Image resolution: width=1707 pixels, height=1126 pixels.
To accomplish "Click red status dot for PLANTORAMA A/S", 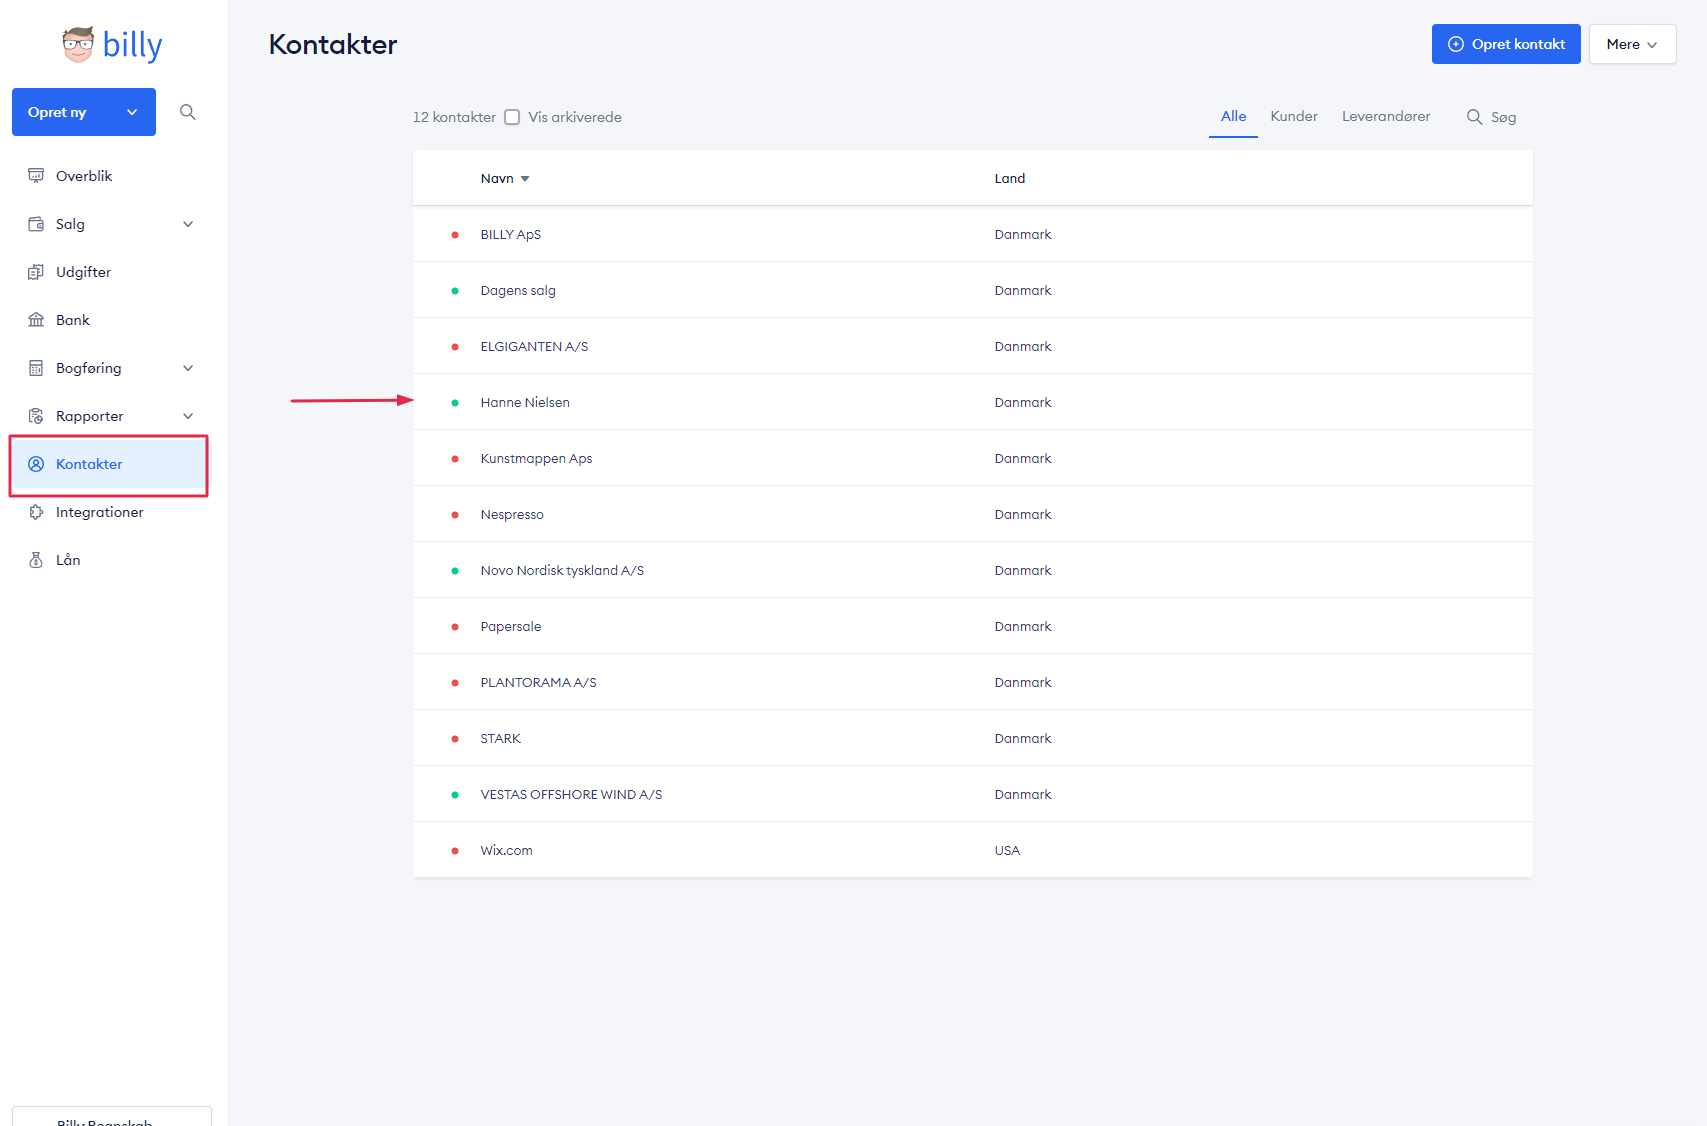I will pos(455,683).
